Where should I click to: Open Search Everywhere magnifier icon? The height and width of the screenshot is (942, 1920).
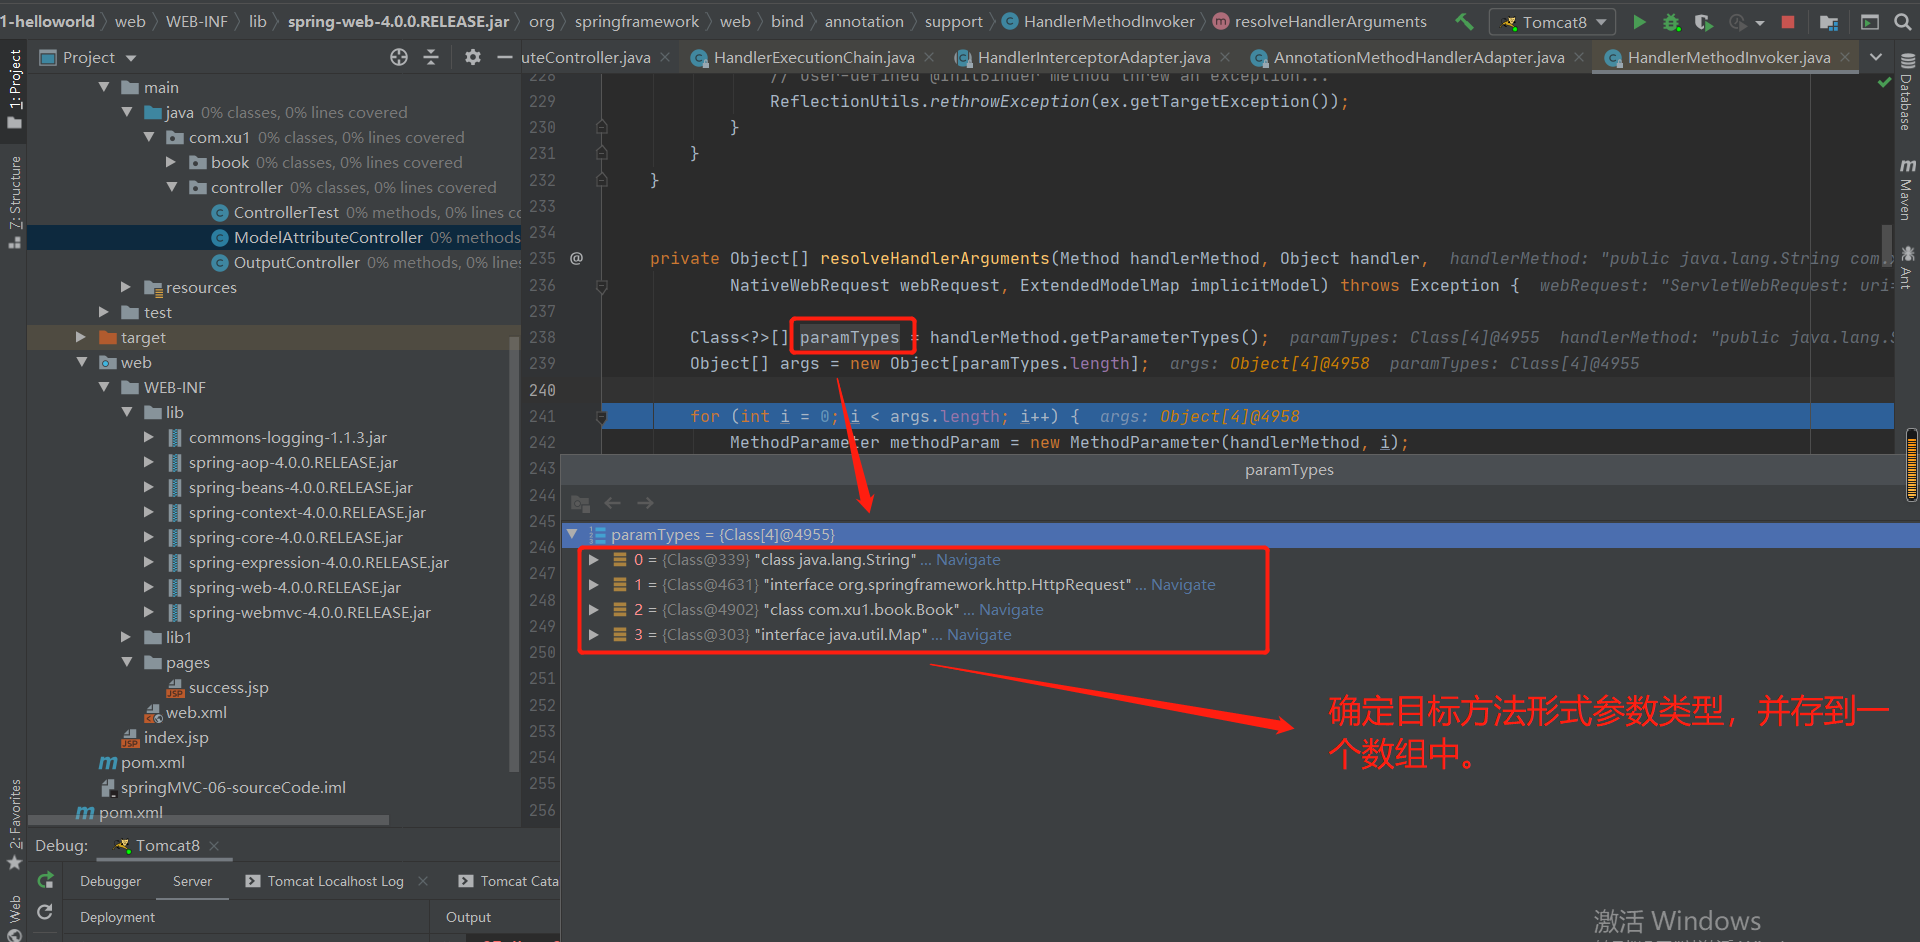(1902, 21)
